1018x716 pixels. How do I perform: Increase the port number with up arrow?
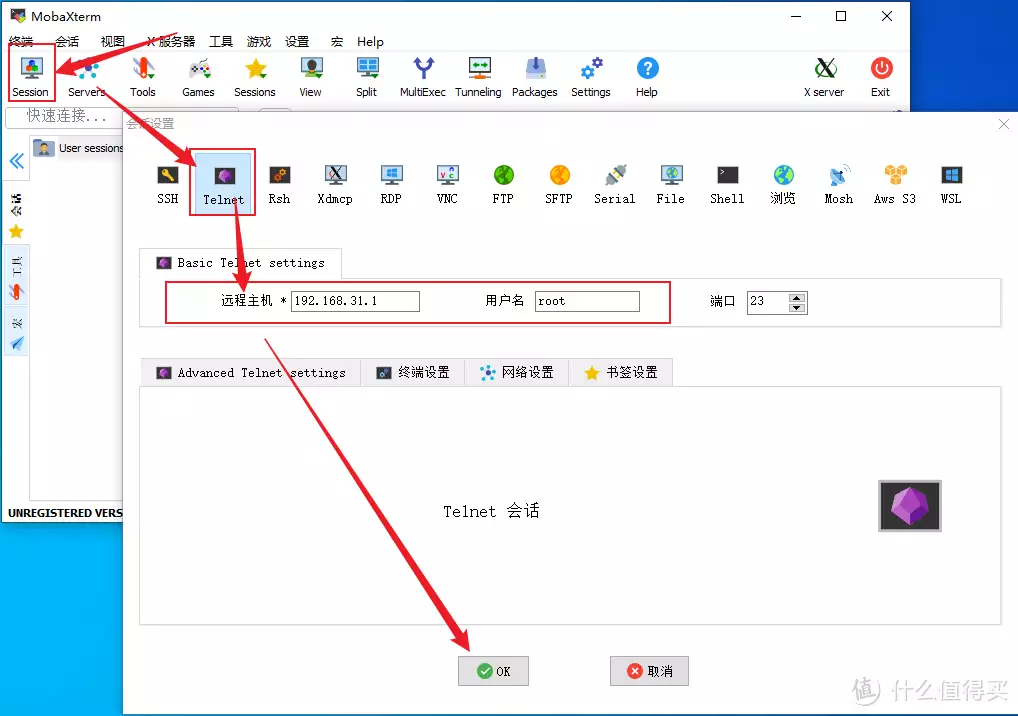coord(797,297)
